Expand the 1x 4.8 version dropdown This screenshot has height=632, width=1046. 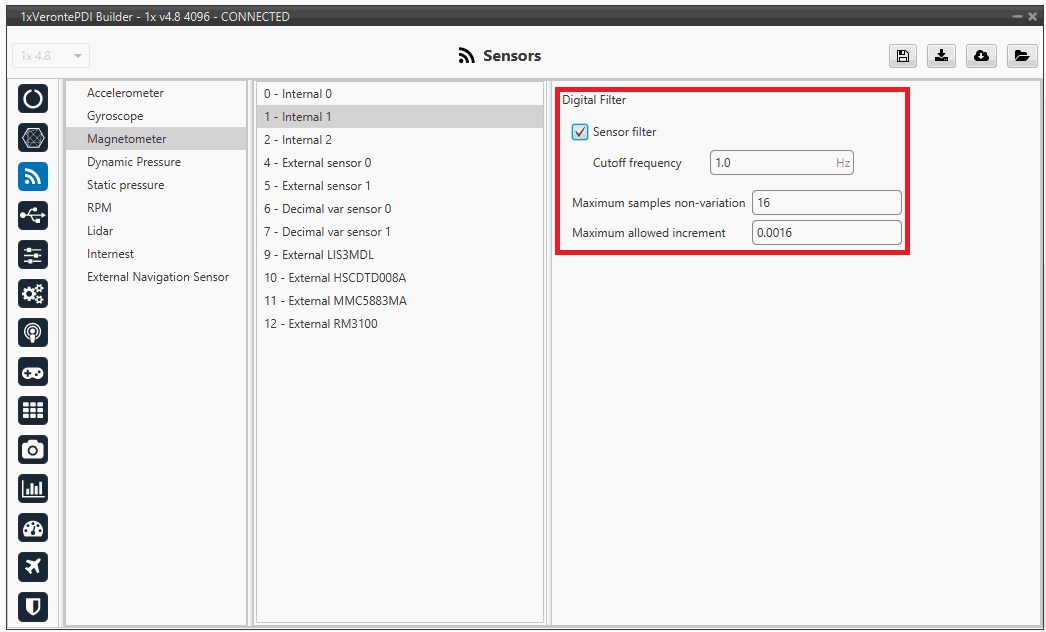coord(51,56)
